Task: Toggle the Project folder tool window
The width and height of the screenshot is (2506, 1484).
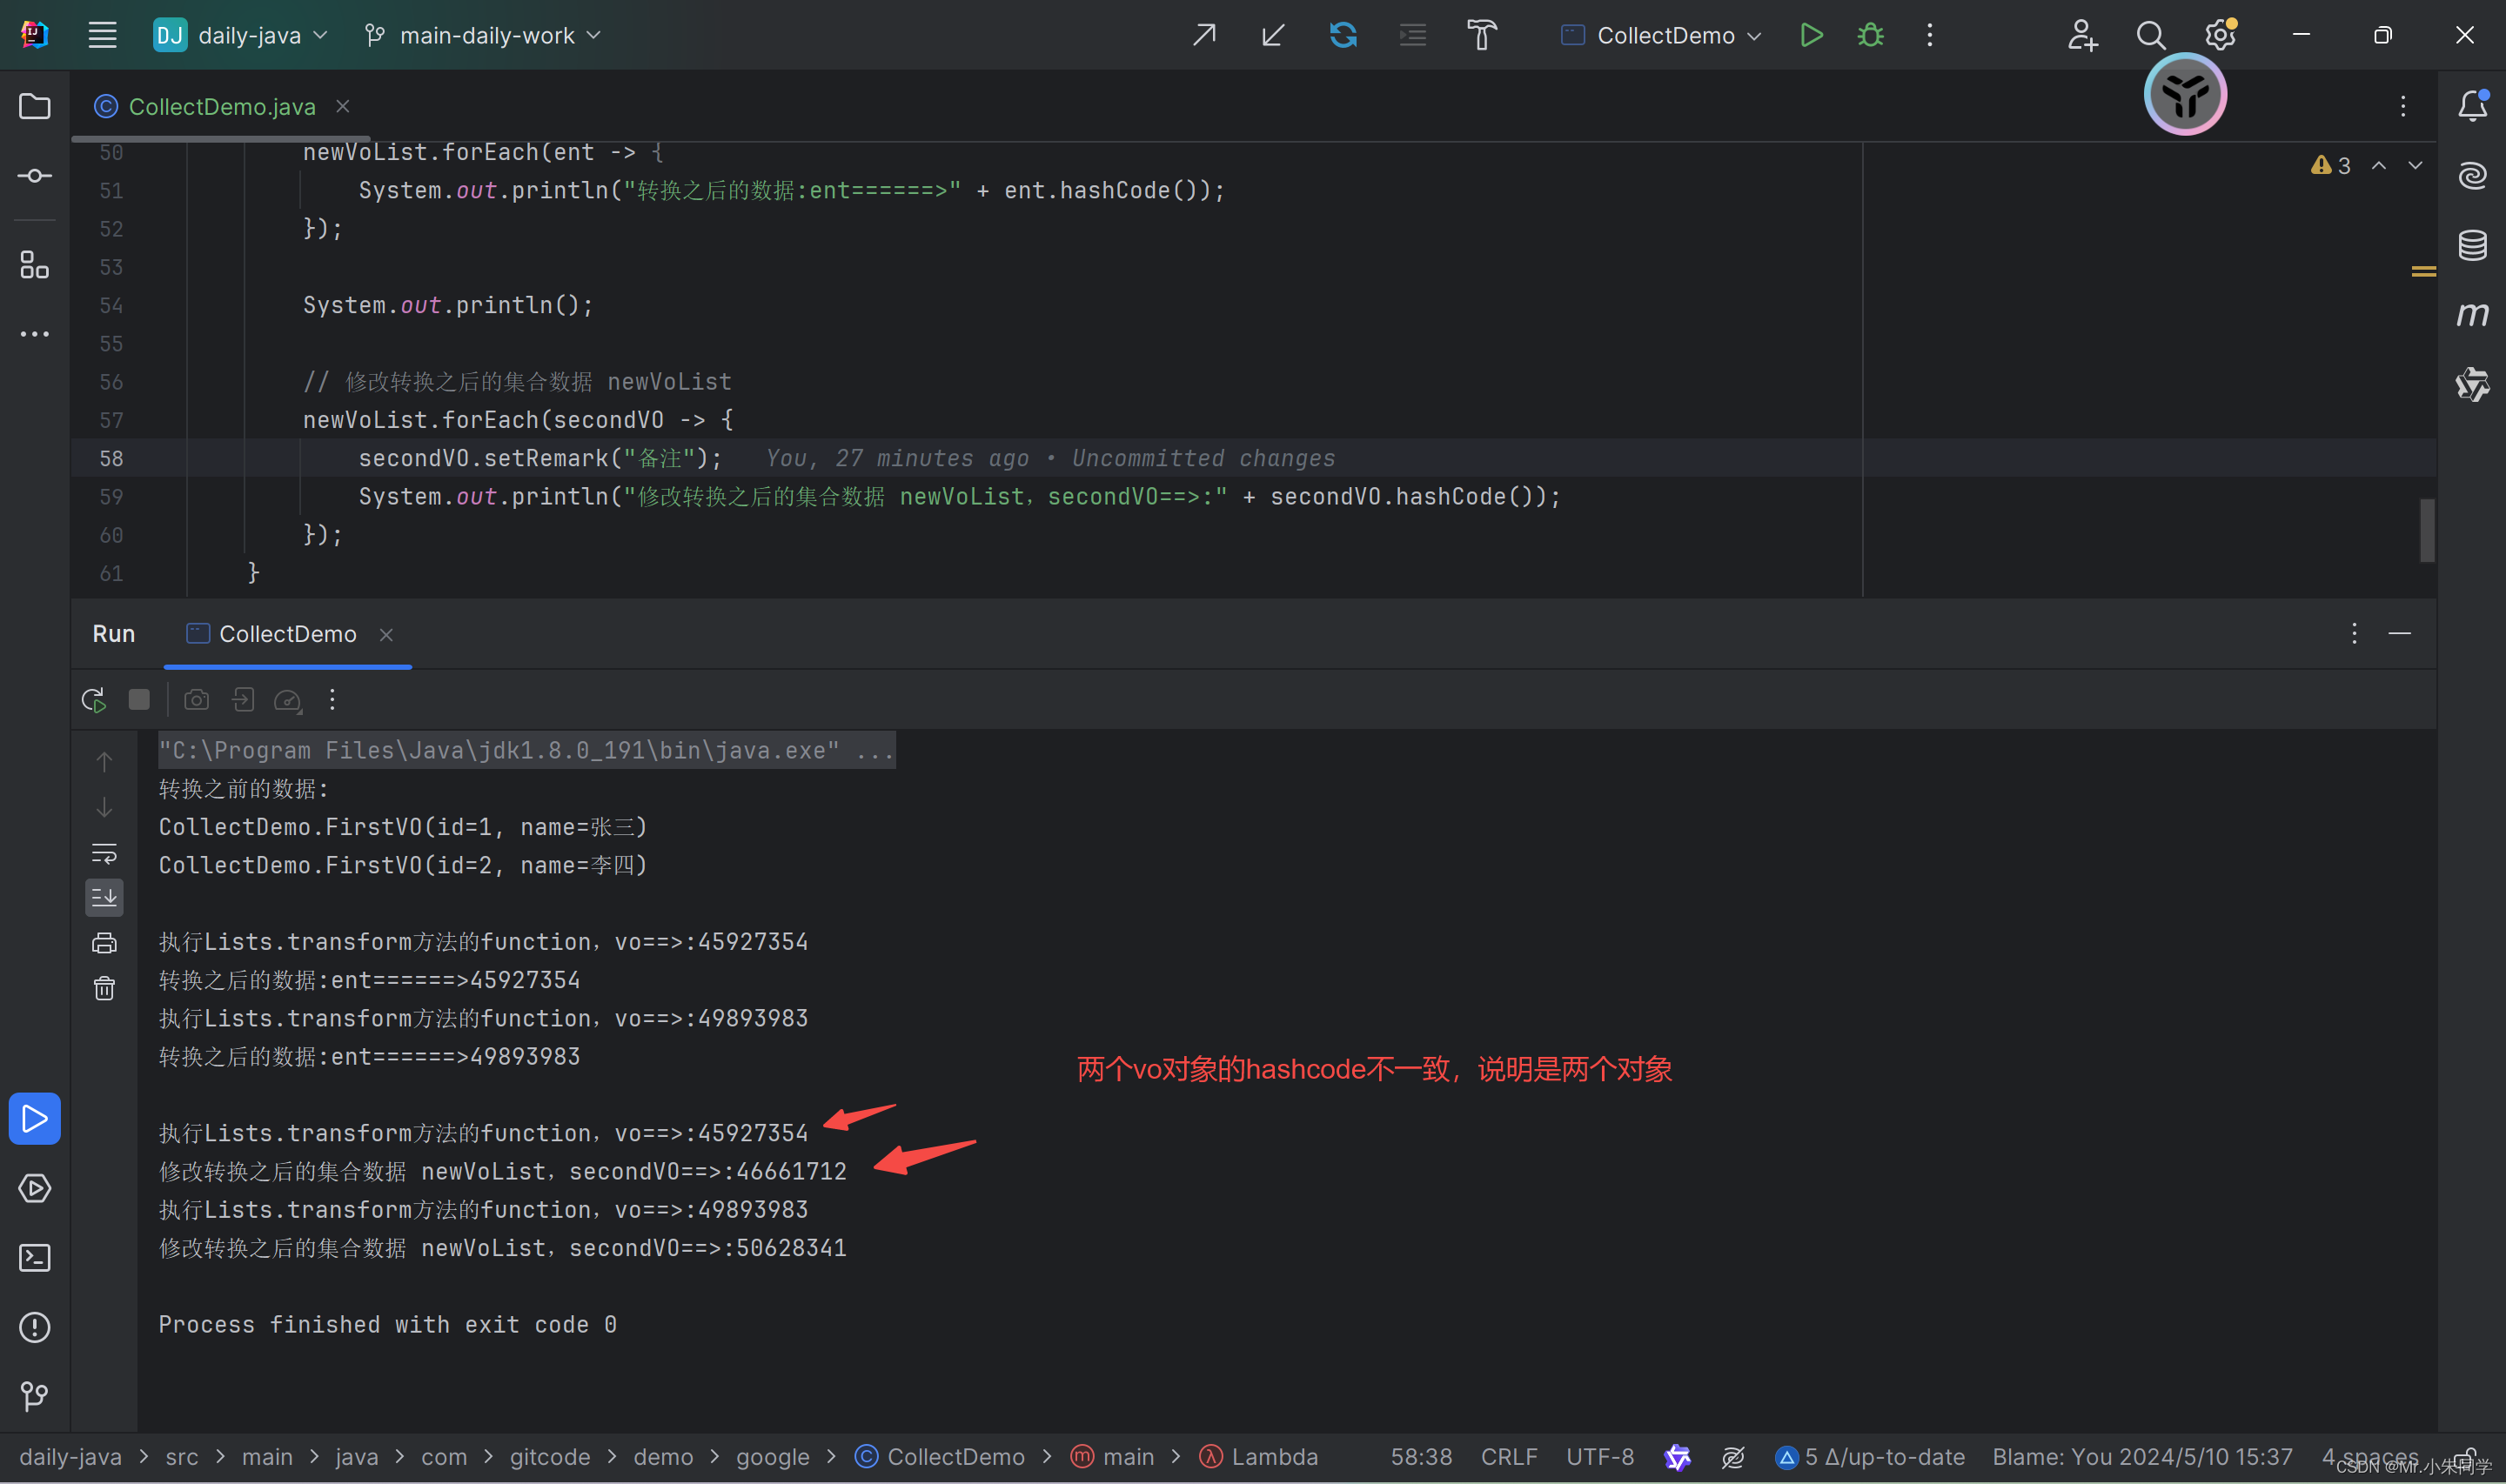Action: pyautogui.click(x=35, y=106)
